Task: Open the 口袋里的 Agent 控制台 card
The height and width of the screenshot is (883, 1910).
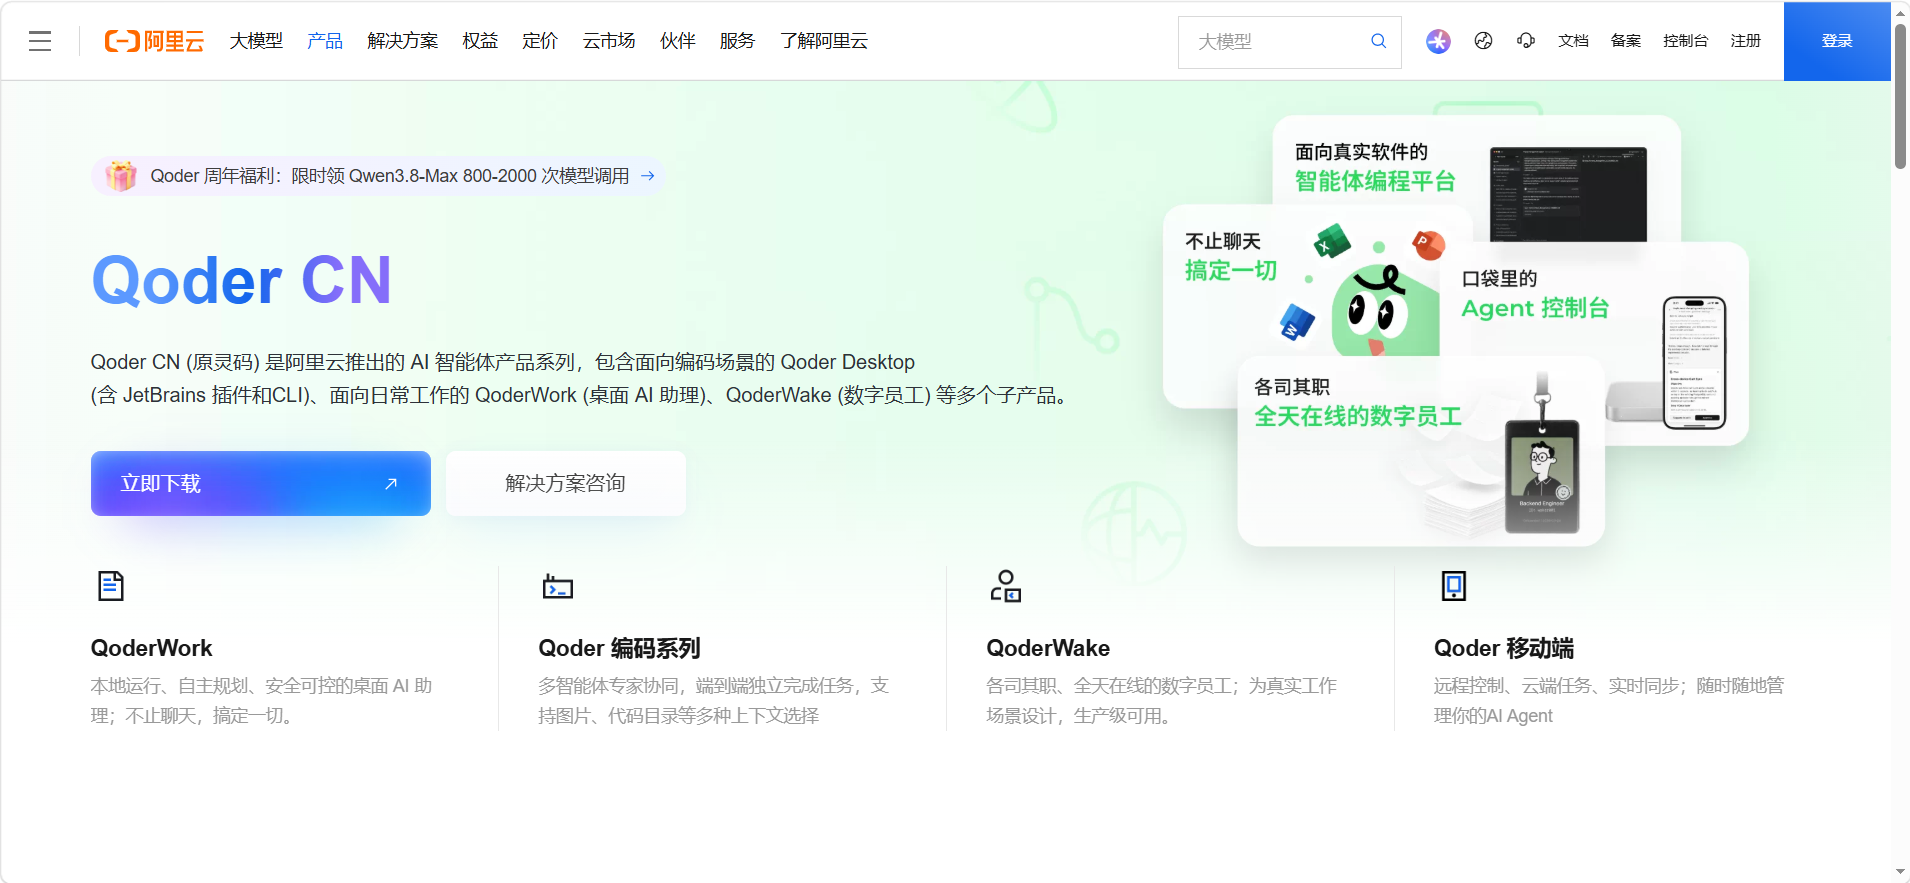Action: (1595, 344)
